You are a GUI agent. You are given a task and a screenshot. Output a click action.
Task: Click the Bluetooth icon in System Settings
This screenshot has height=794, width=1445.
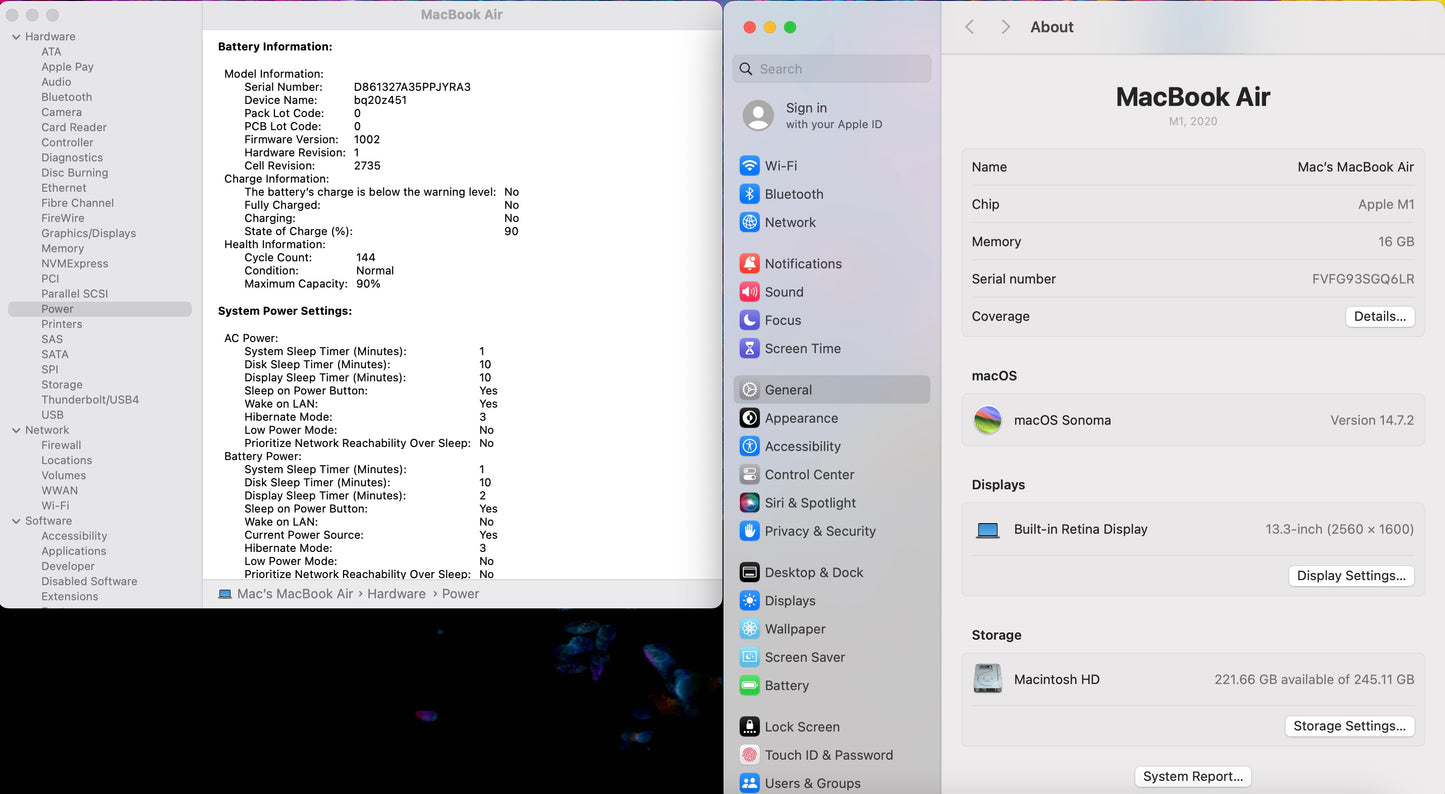pos(749,194)
